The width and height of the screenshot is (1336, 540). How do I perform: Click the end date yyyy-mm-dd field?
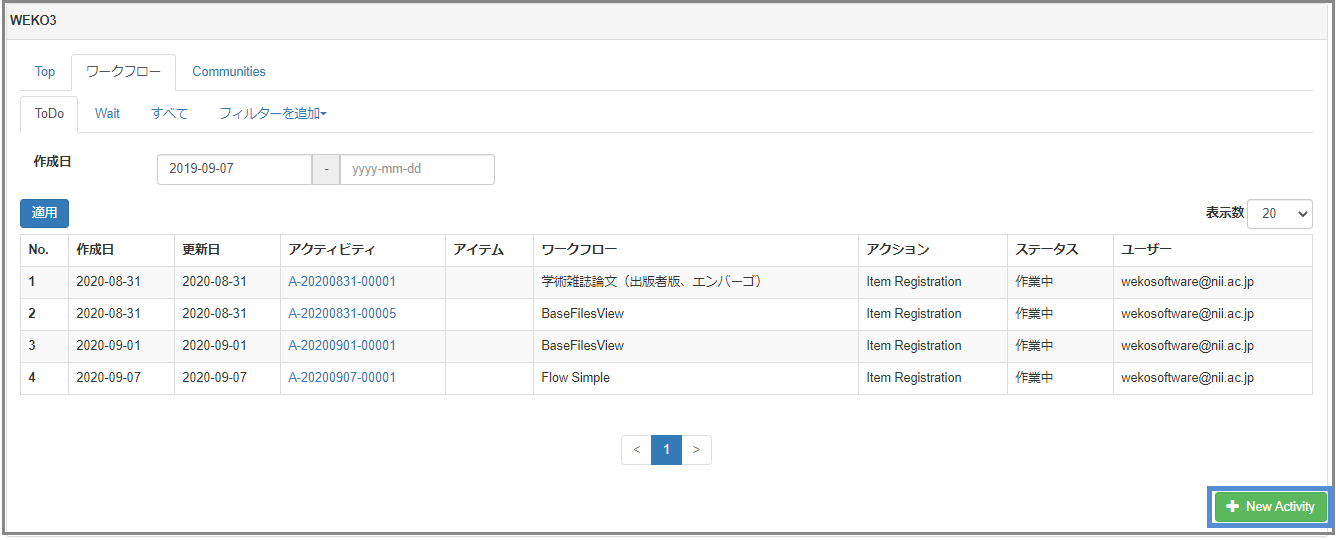pos(417,169)
